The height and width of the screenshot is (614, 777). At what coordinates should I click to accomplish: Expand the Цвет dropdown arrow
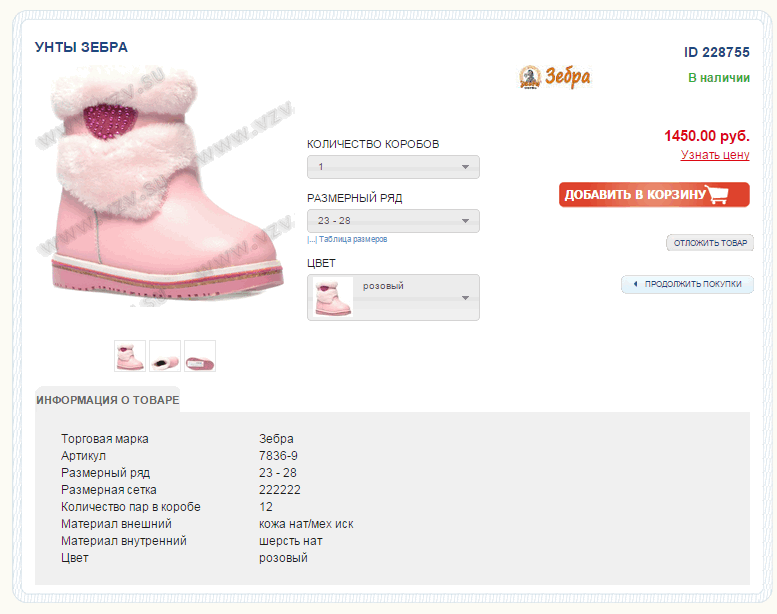click(x=465, y=298)
